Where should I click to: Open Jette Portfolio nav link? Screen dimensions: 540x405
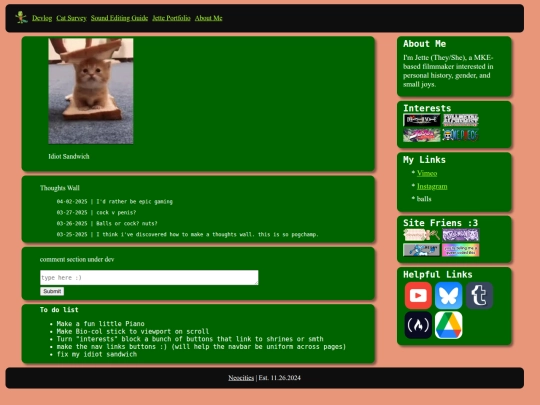tap(171, 18)
